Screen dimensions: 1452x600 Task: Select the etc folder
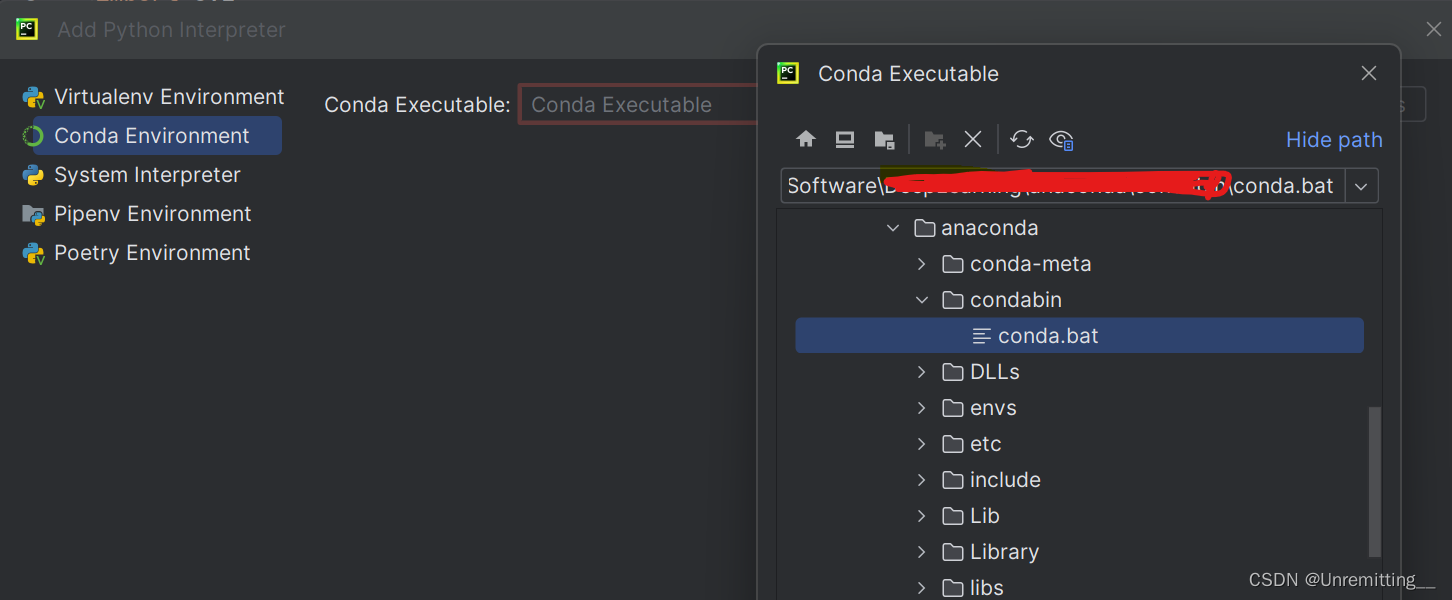coord(972,444)
